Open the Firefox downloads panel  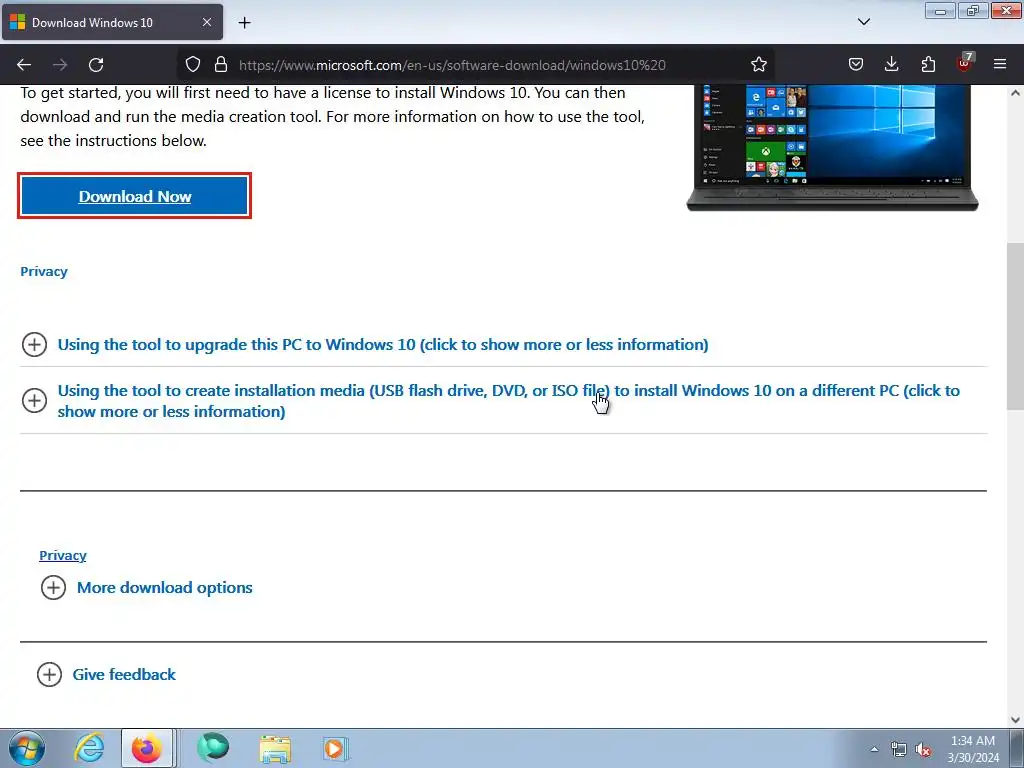click(x=891, y=64)
